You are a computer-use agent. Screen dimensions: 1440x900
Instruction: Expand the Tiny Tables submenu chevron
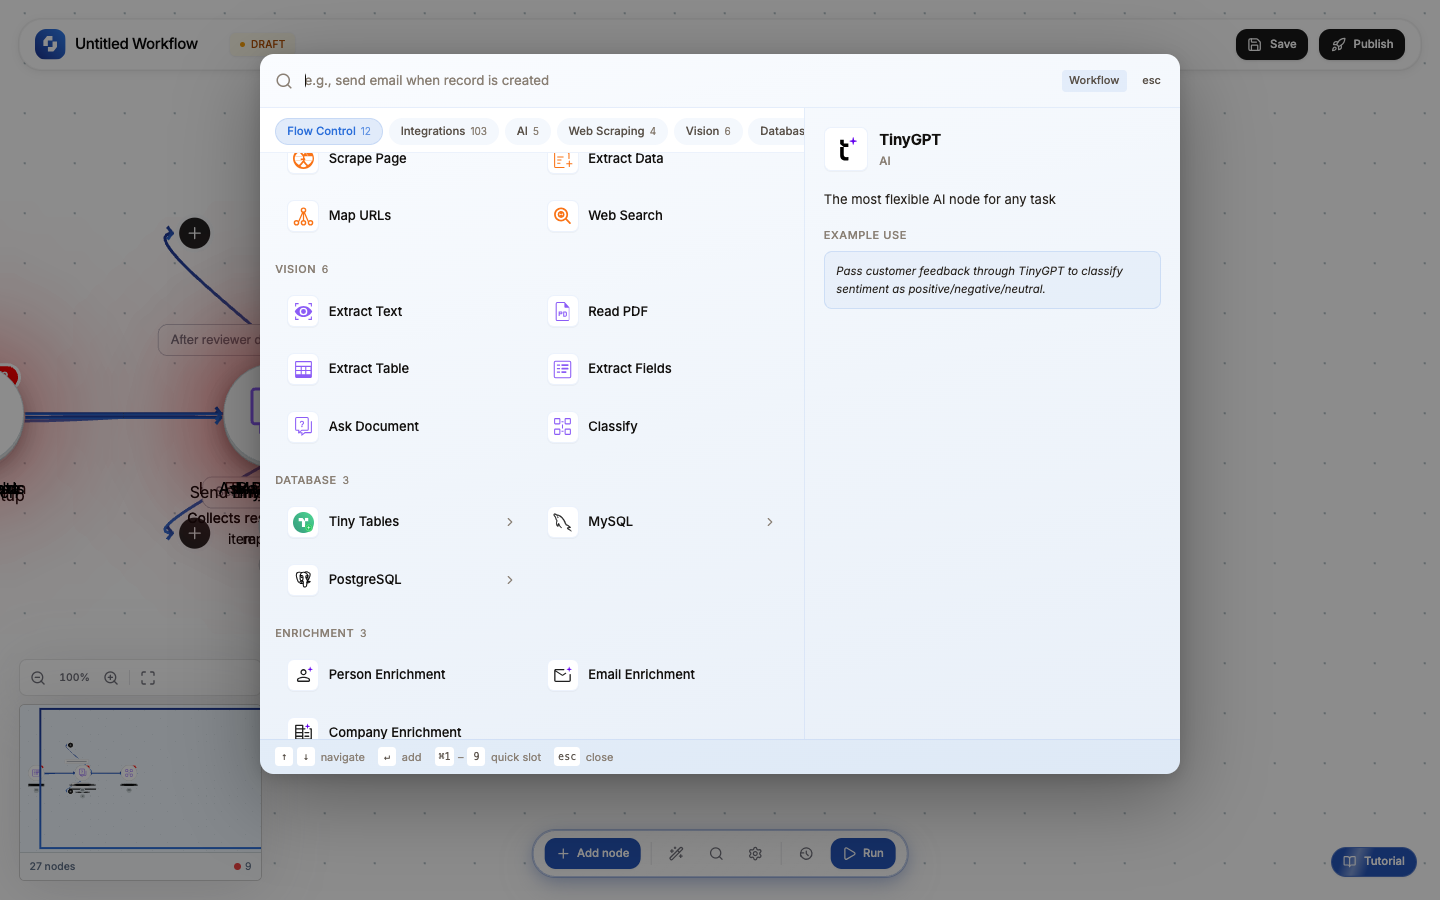pos(510,522)
